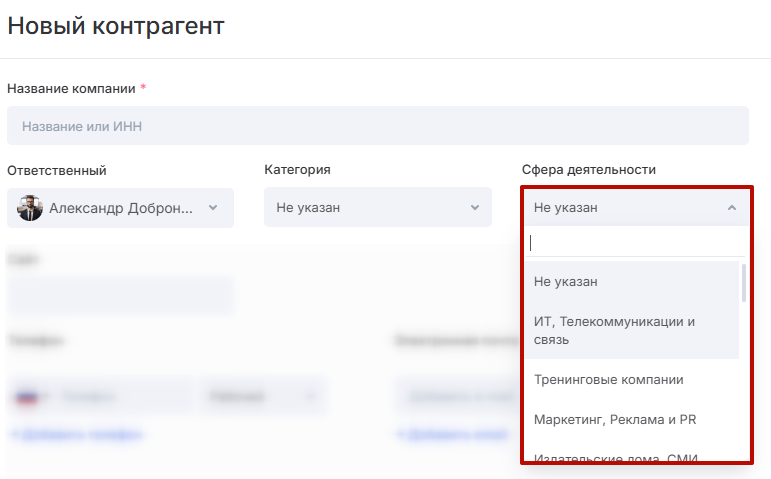Click the Название компании input field
The width and height of the screenshot is (771, 479).
coord(377,126)
